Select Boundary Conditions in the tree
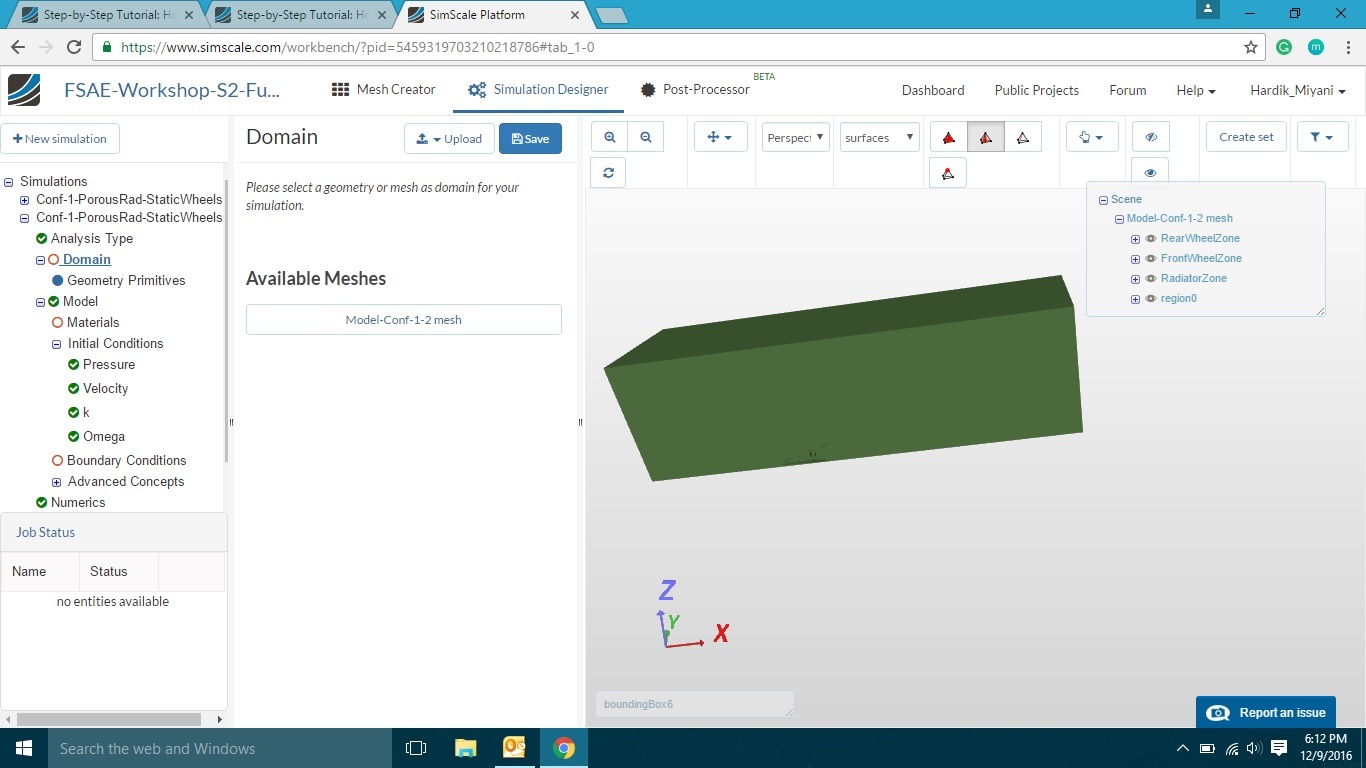Viewport: 1366px width, 768px height. (x=126, y=461)
